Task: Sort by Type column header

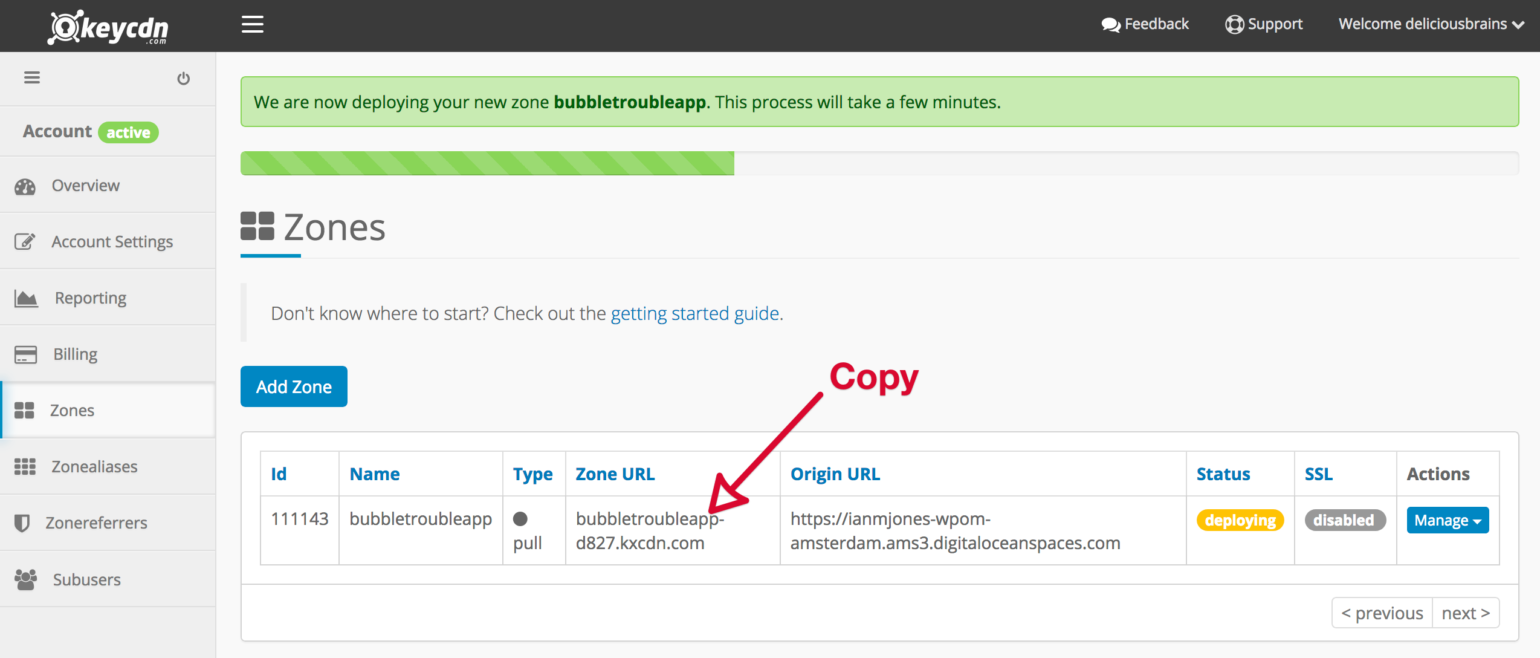Action: (533, 475)
